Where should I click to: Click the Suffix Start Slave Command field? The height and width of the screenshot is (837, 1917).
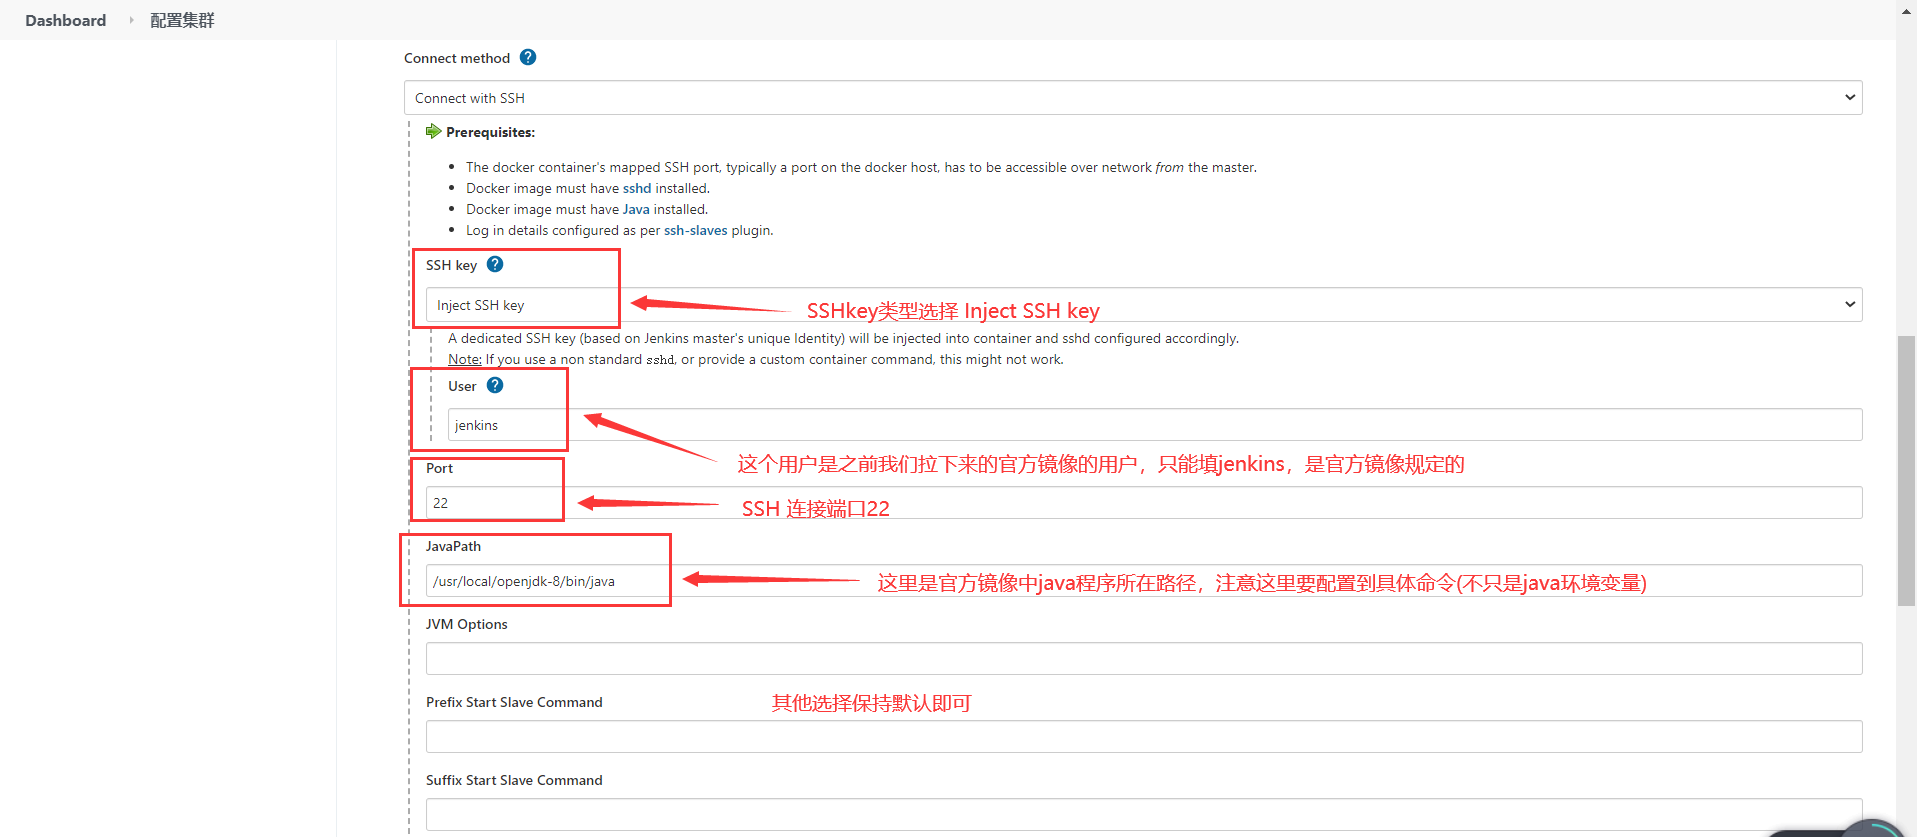point(1143,814)
